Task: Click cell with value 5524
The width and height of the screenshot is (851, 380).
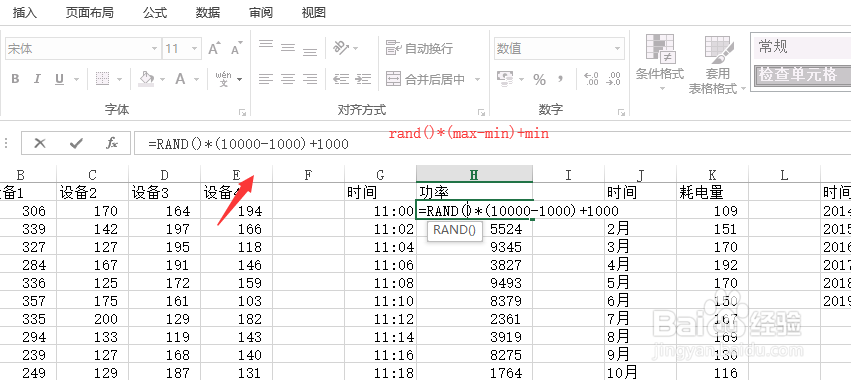Action: point(474,229)
